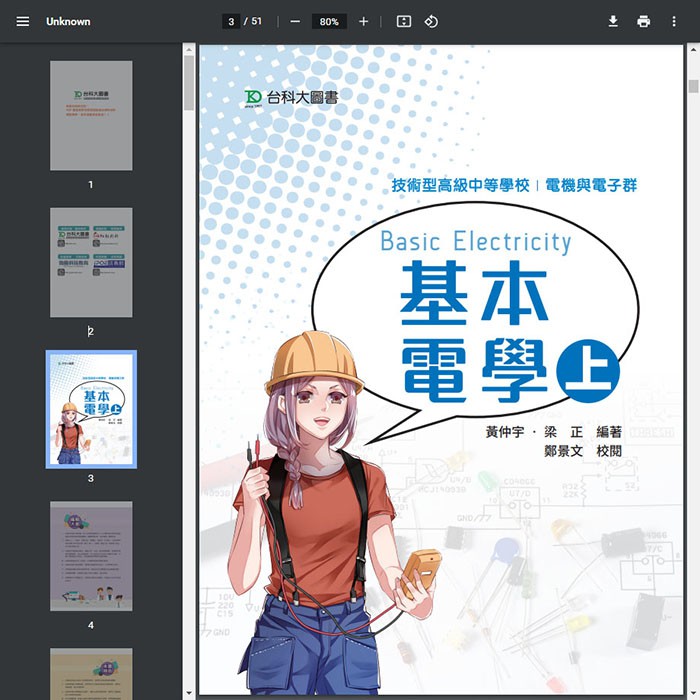The image size is (700, 700).
Task: Click the 台科大圖書 publisher logo on the page
Action: [x=291, y=97]
